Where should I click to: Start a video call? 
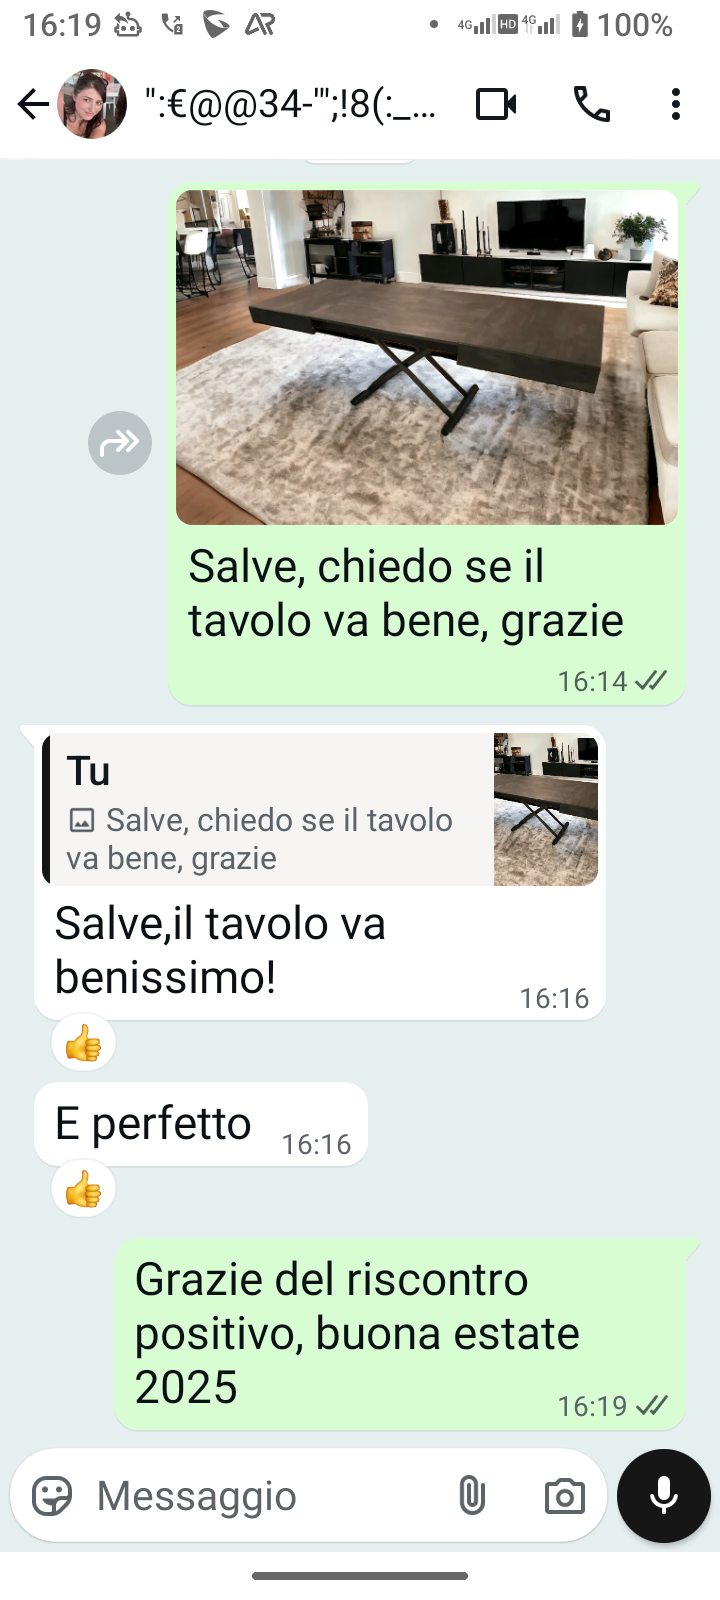496,104
